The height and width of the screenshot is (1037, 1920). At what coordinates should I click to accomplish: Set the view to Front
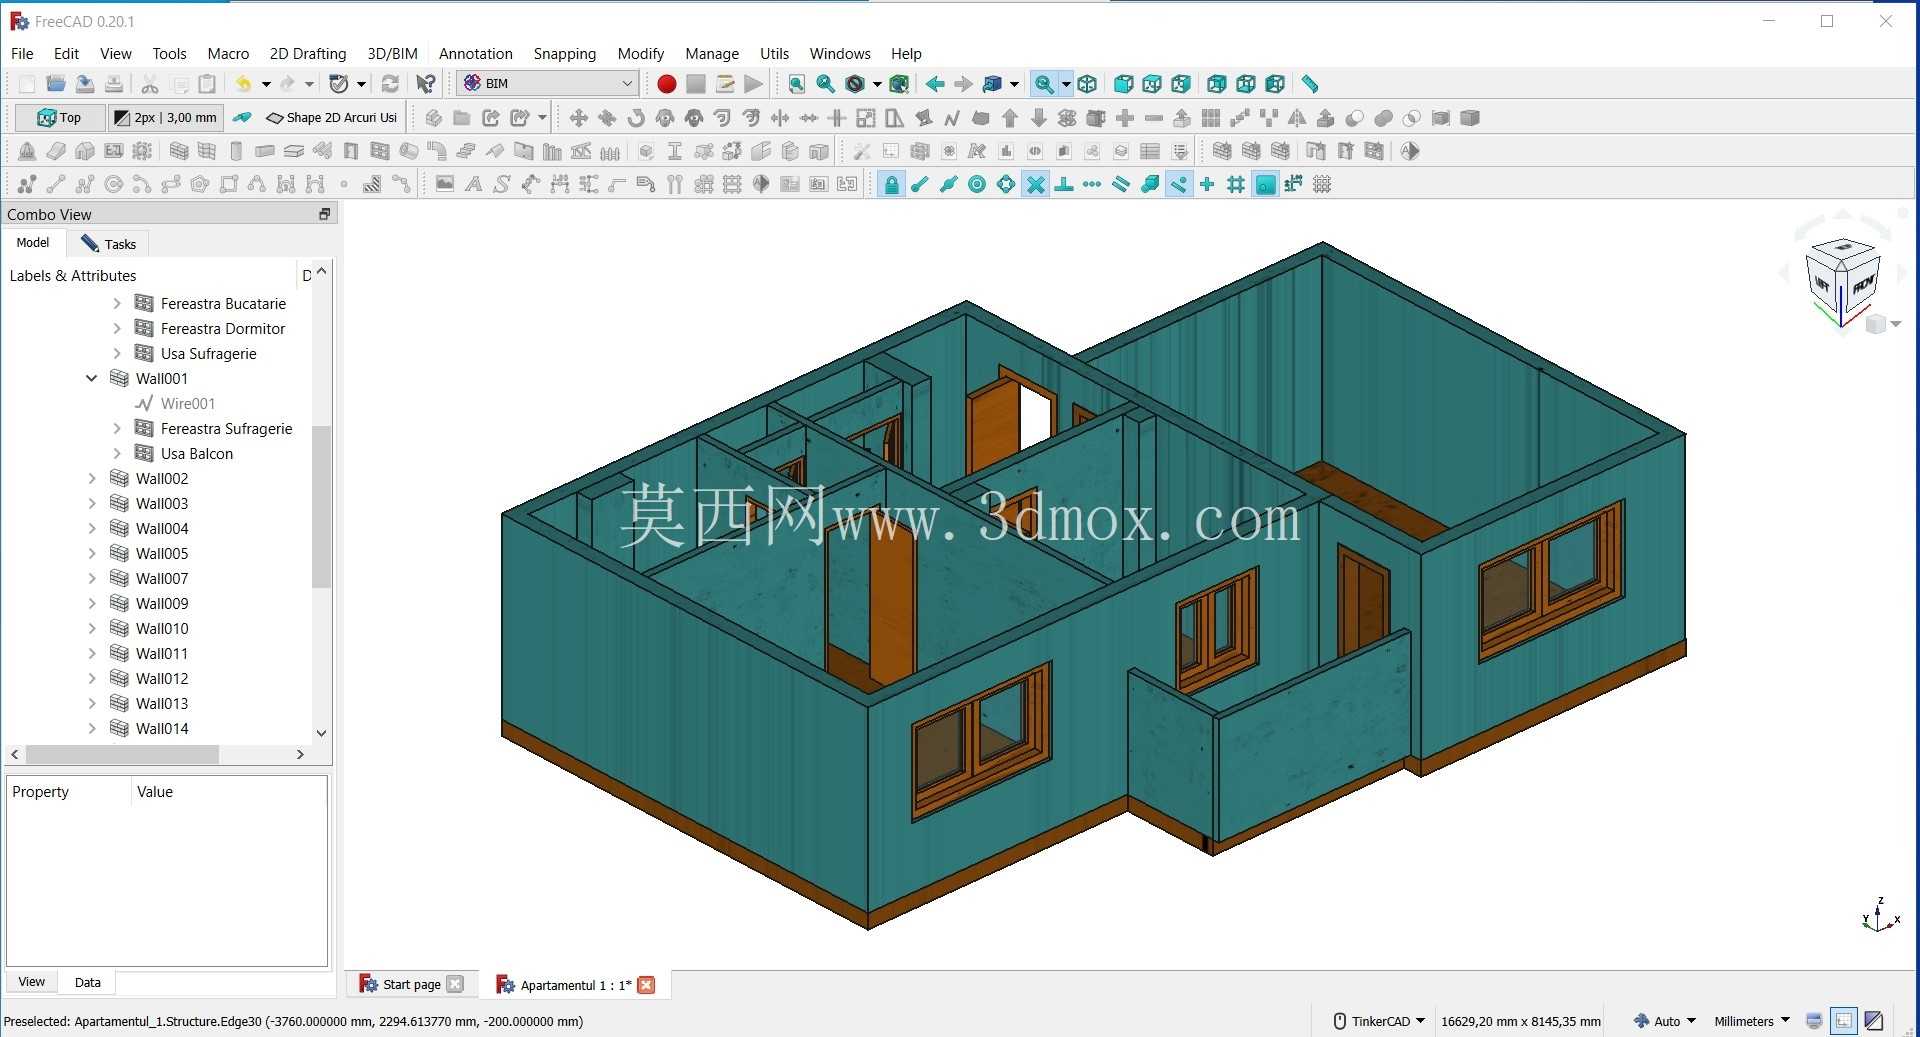1123,84
